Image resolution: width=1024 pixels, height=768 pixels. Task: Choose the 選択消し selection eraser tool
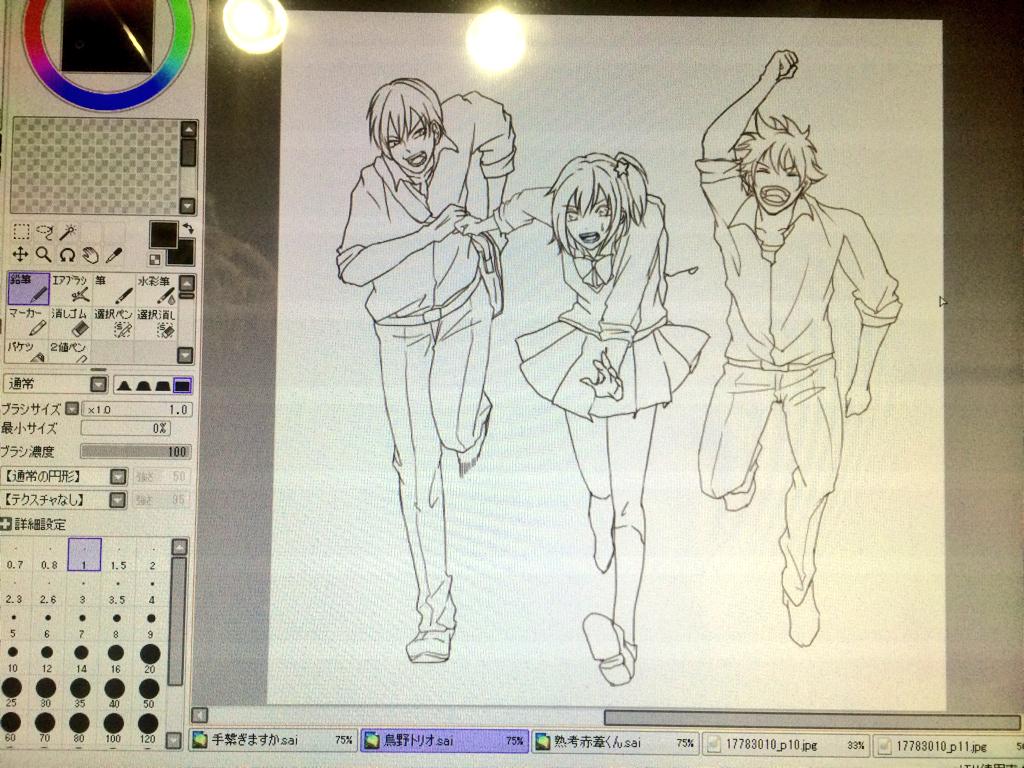click(155, 323)
